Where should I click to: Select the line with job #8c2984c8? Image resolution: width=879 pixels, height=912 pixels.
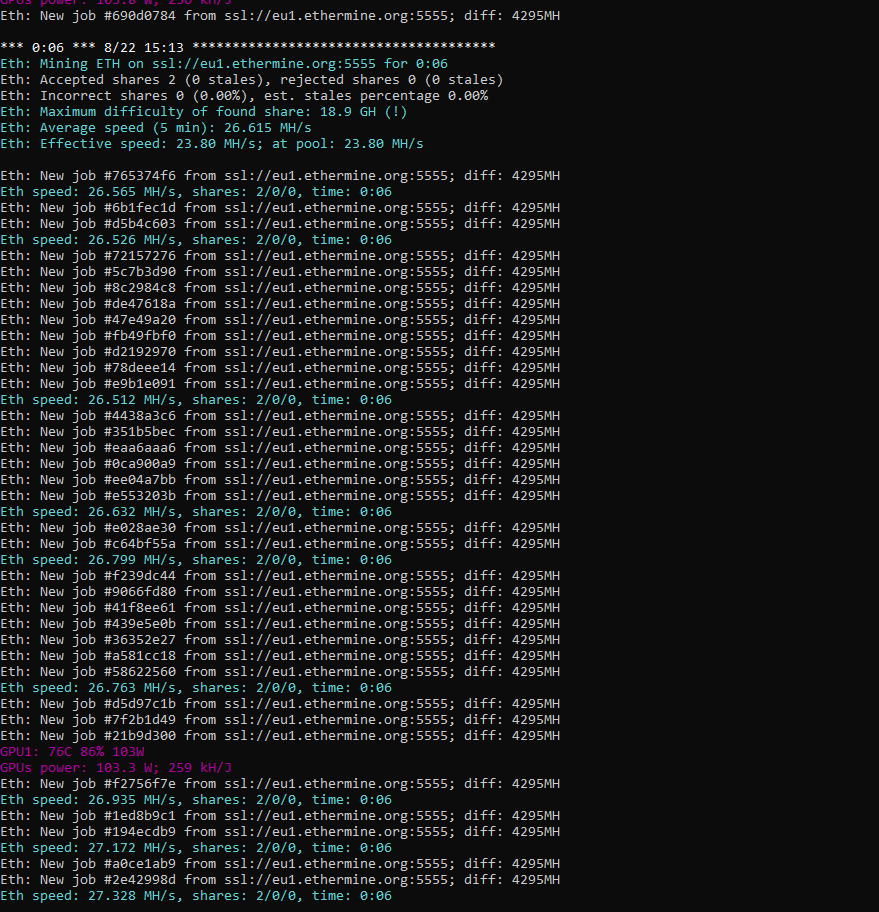280,287
